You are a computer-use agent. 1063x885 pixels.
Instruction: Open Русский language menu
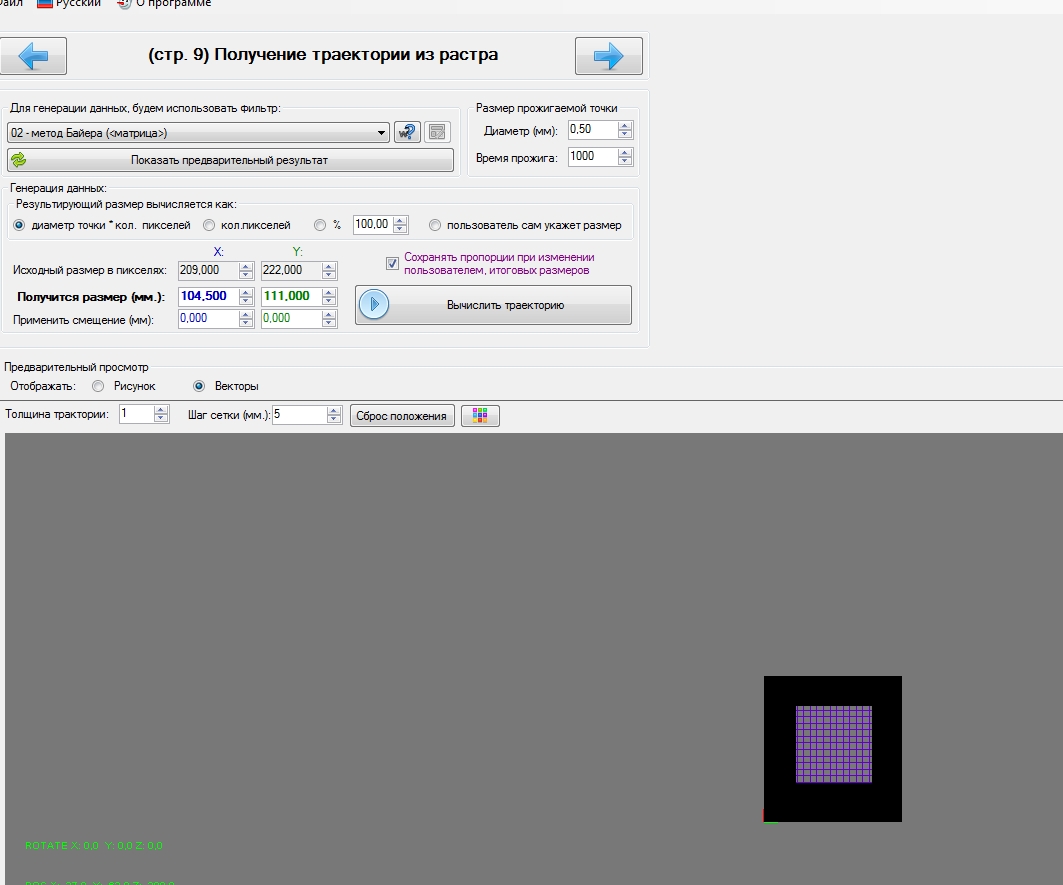[x=69, y=3]
